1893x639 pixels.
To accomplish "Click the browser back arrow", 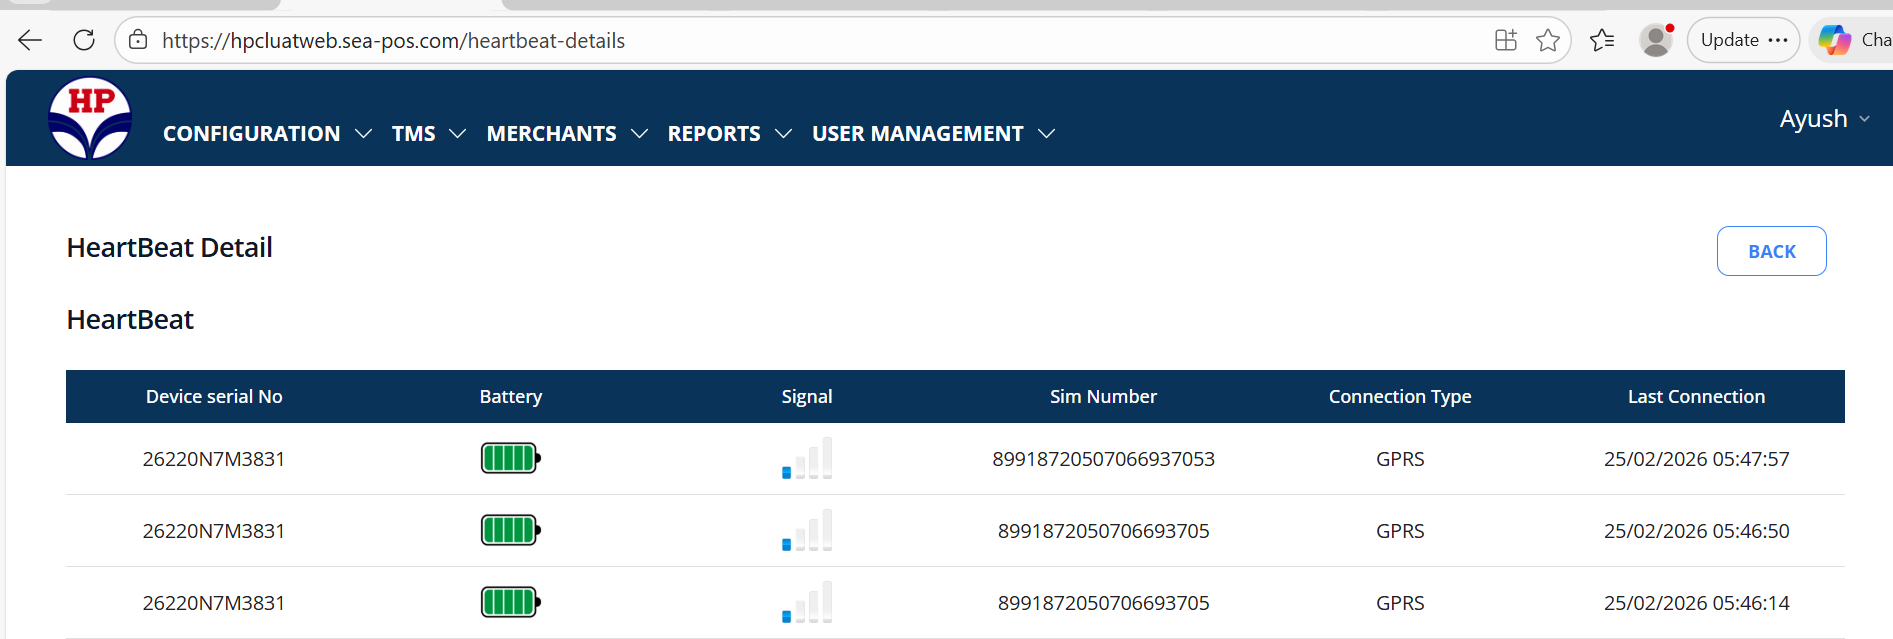I will point(30,40).
